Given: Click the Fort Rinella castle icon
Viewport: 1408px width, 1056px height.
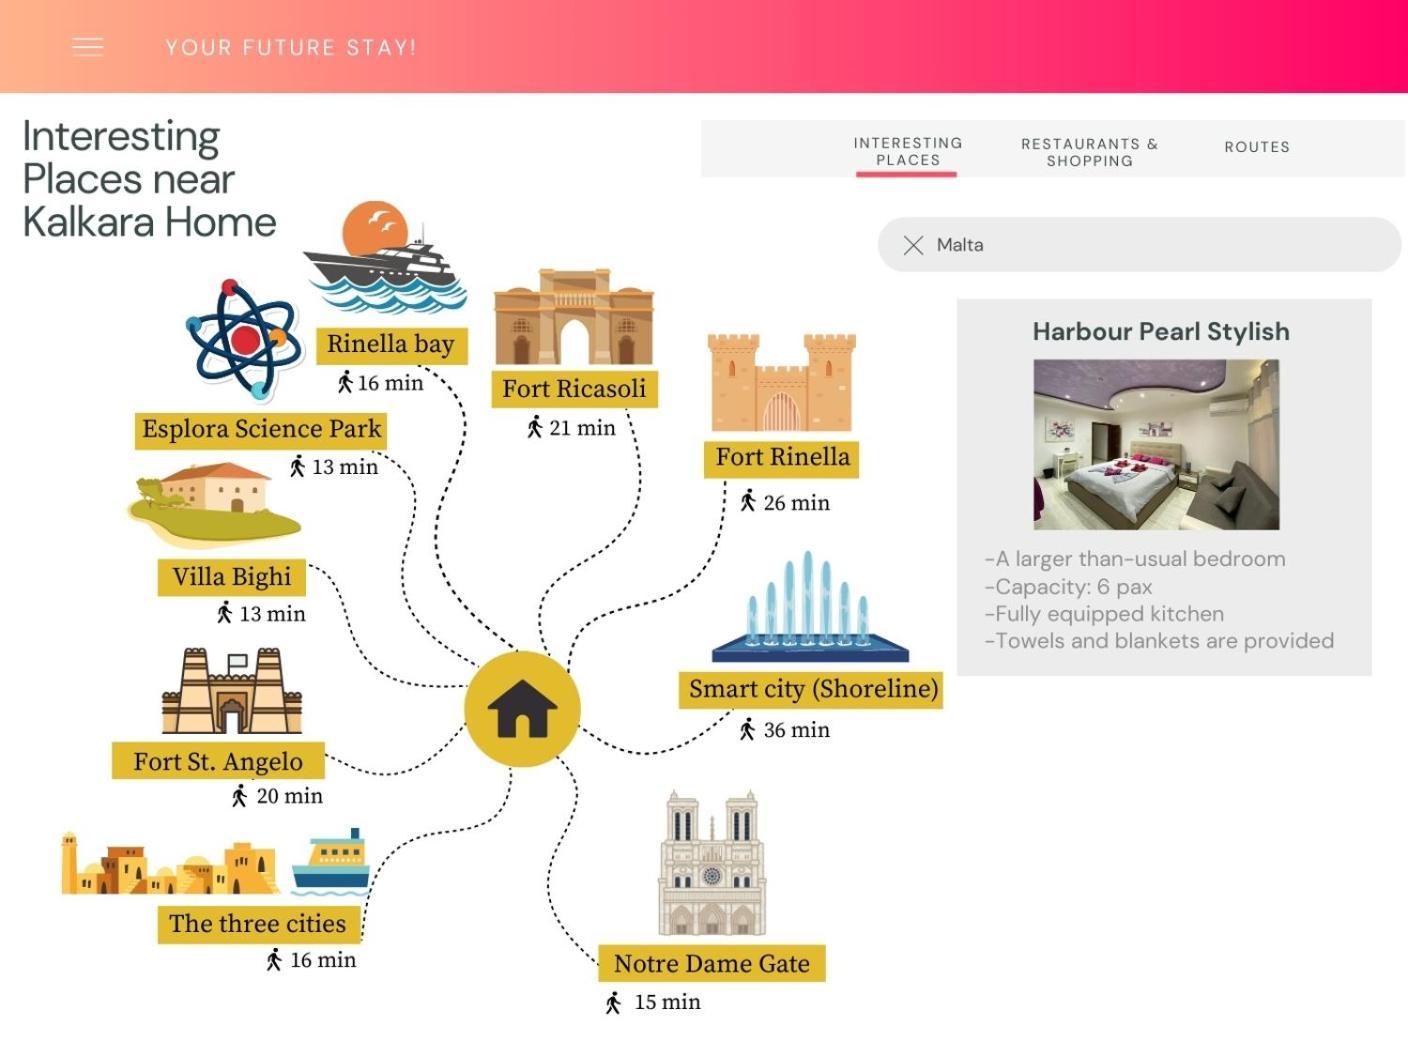Looking at the screenshot, I should (782, 383).
